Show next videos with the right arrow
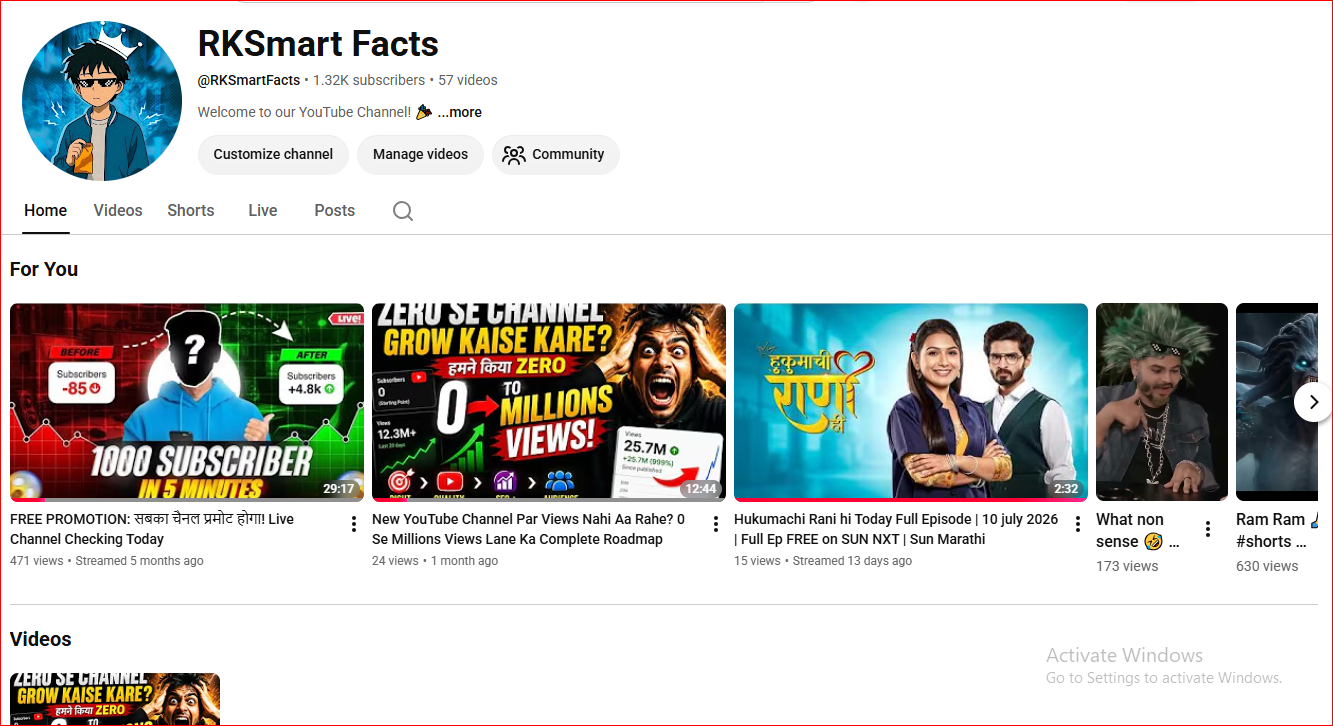Image resolution: width=1333 pixels, height=726 pixels. (1313, 402)
